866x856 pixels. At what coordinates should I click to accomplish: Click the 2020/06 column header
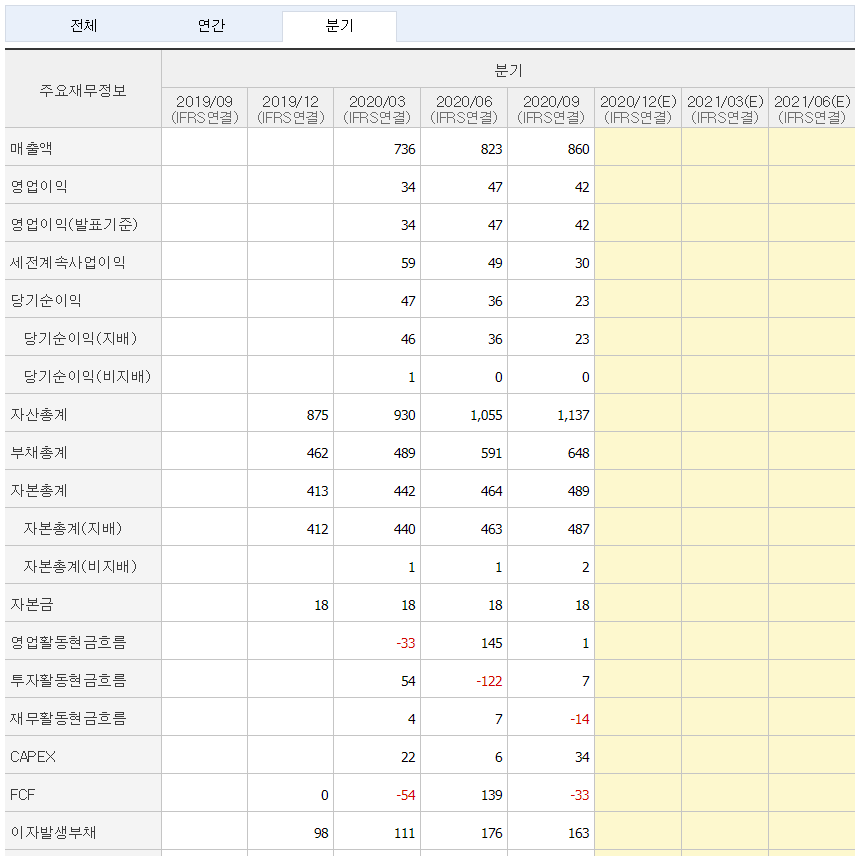(x=464, y=109)
